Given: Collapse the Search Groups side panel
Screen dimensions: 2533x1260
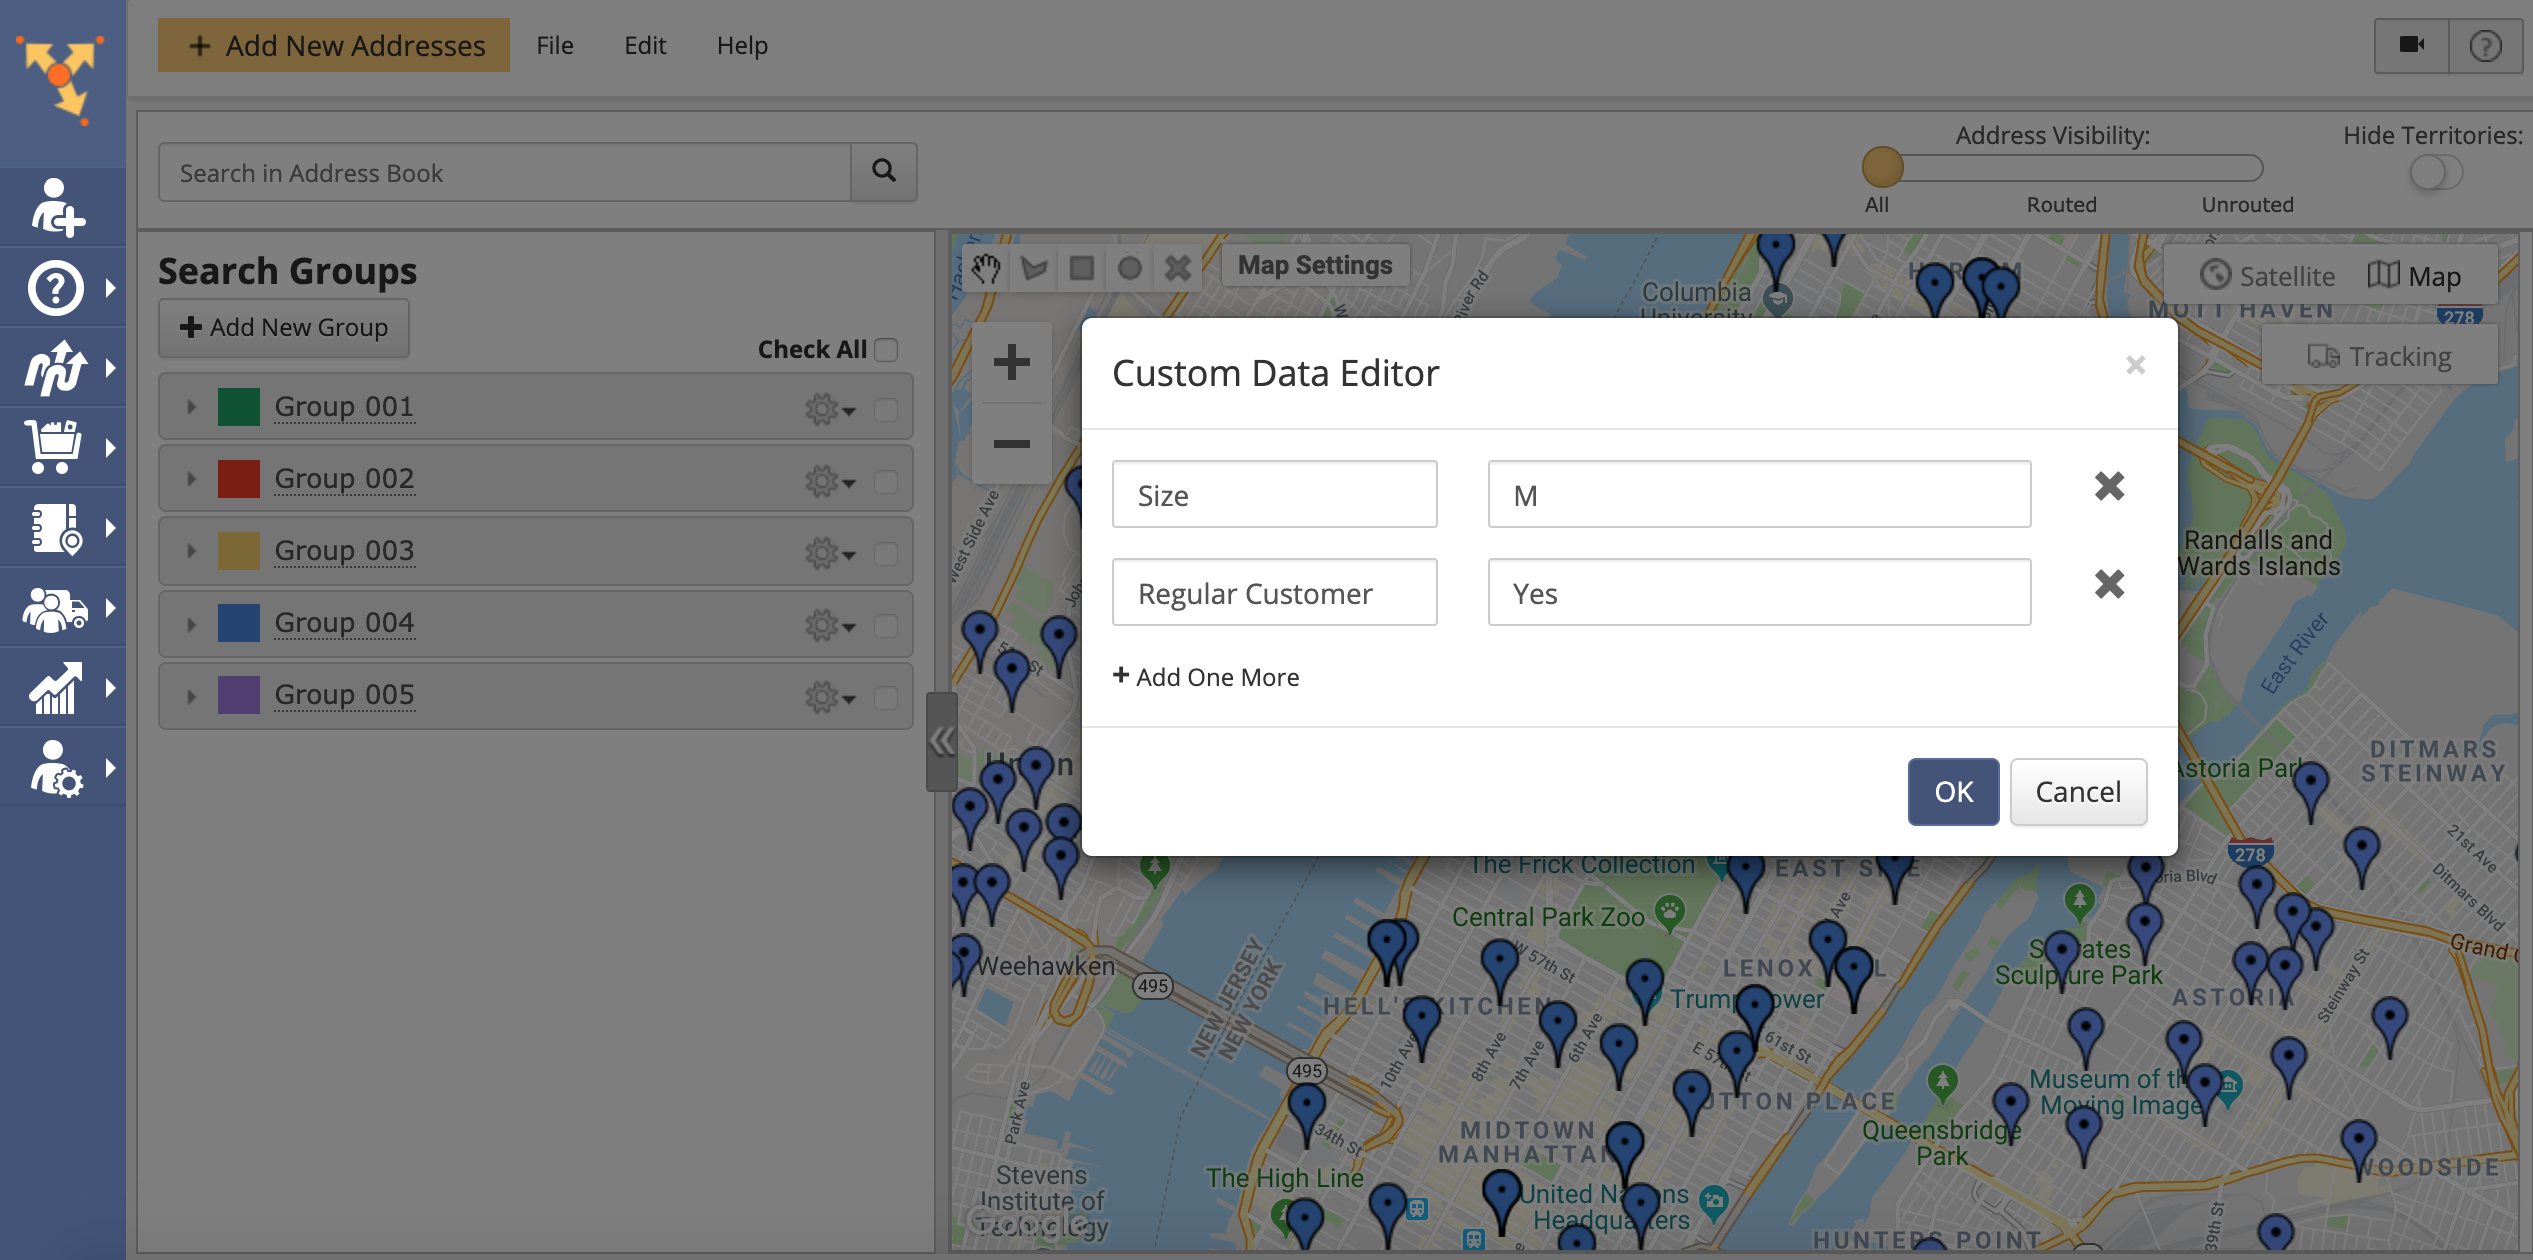Looking at the screenshot, I should [x=941, y=741].
